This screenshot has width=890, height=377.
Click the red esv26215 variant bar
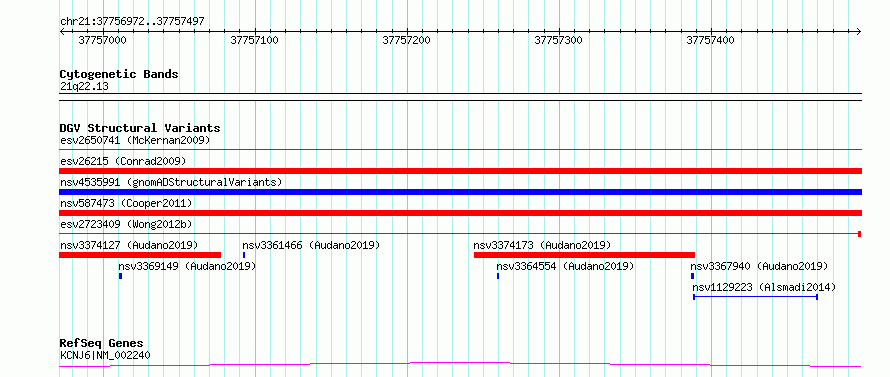pyautogui.click(x=460, y=171)
